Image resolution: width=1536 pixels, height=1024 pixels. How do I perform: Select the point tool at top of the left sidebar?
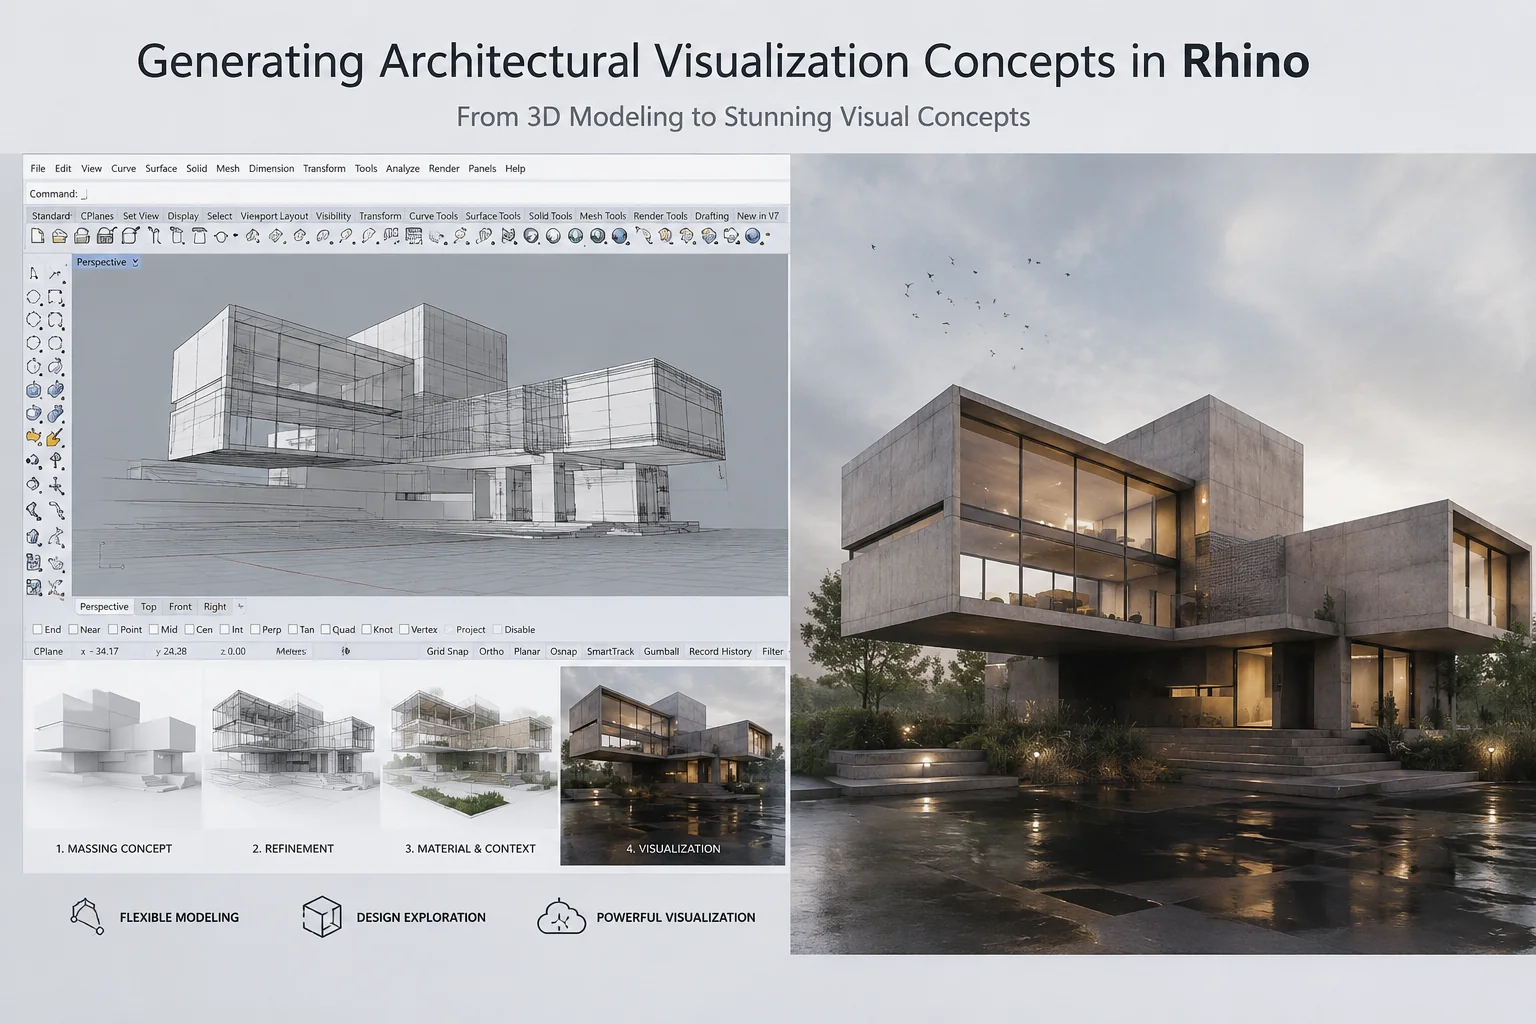(x=33, y=273)
